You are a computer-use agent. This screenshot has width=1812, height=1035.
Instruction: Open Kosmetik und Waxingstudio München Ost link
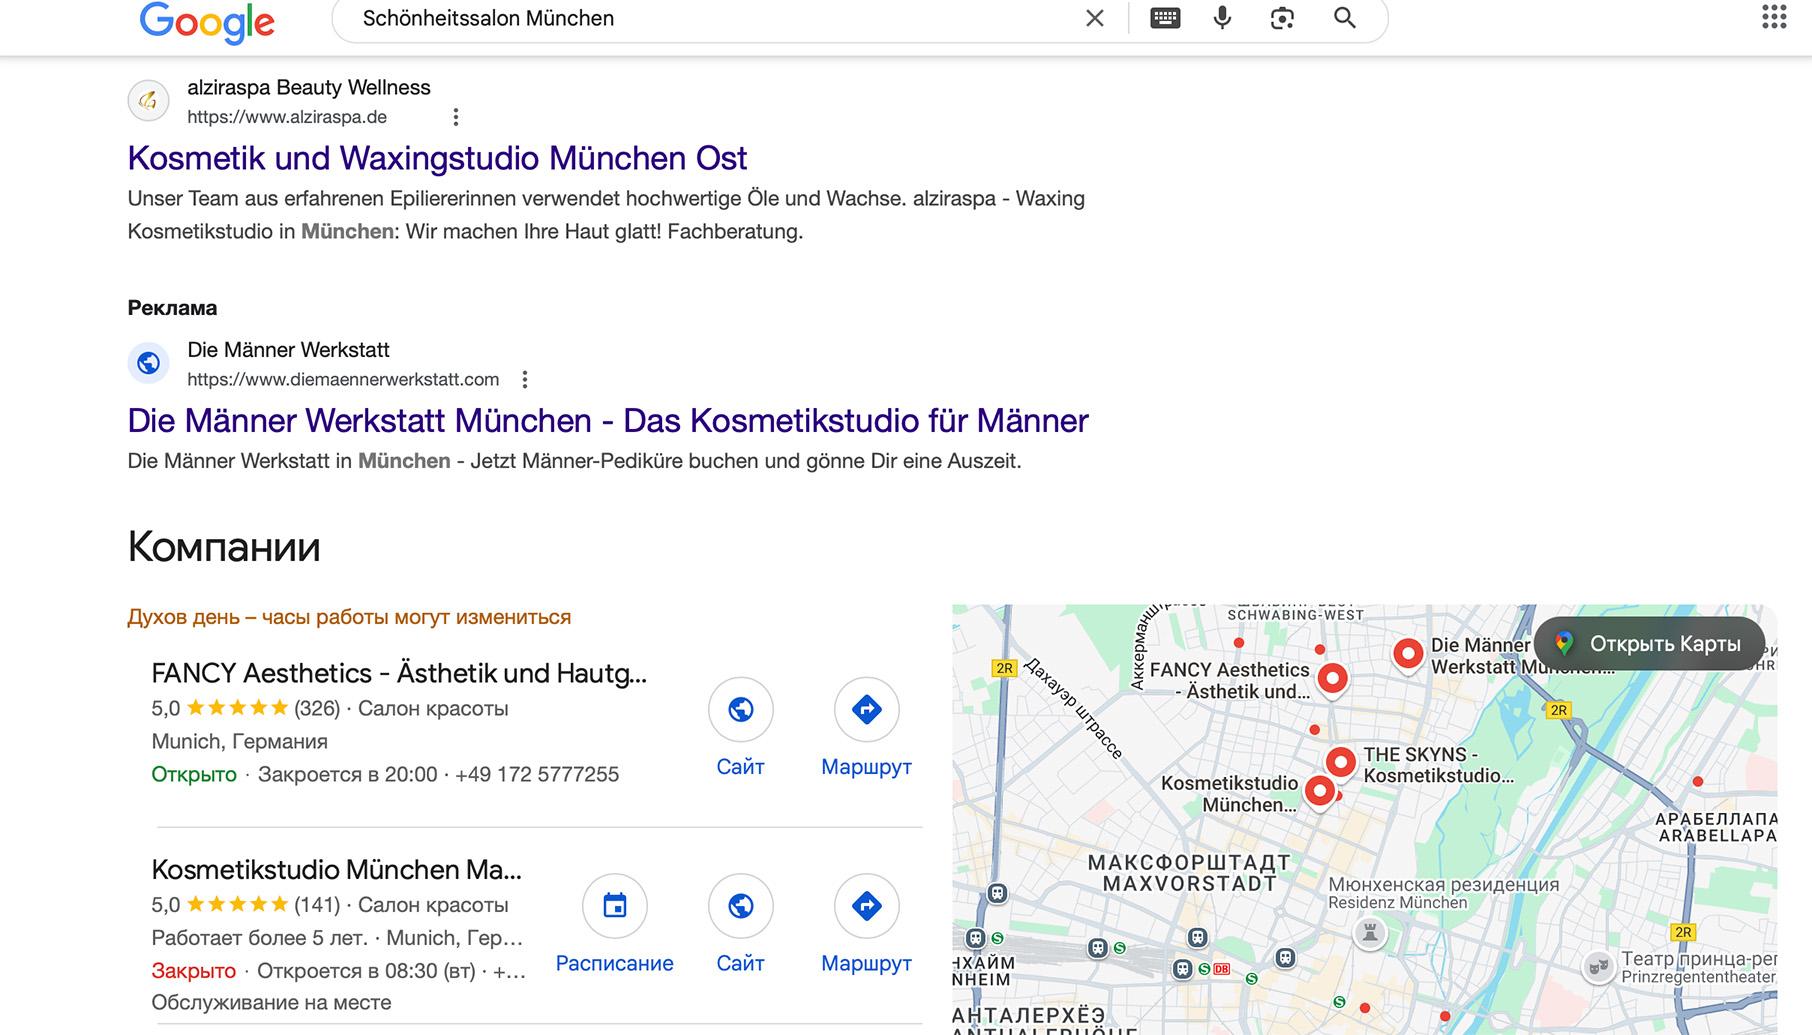[x=437, y=158]
